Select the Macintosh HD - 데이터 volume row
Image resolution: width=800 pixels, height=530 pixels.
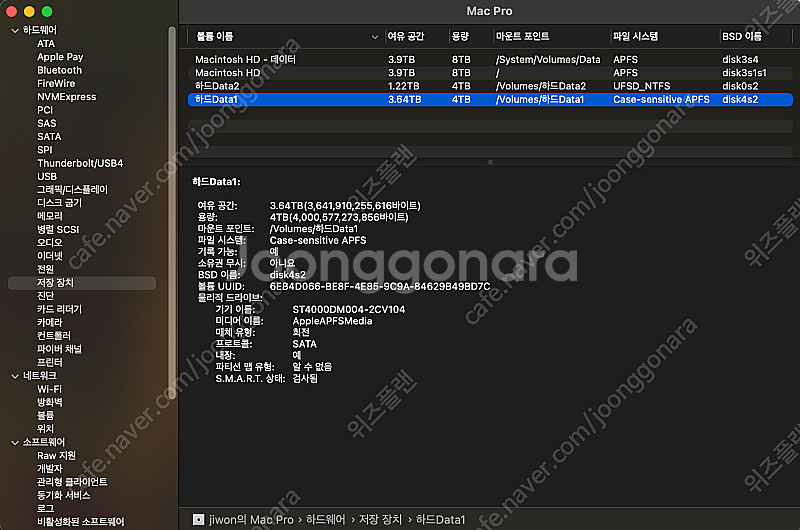pos(490,60)
